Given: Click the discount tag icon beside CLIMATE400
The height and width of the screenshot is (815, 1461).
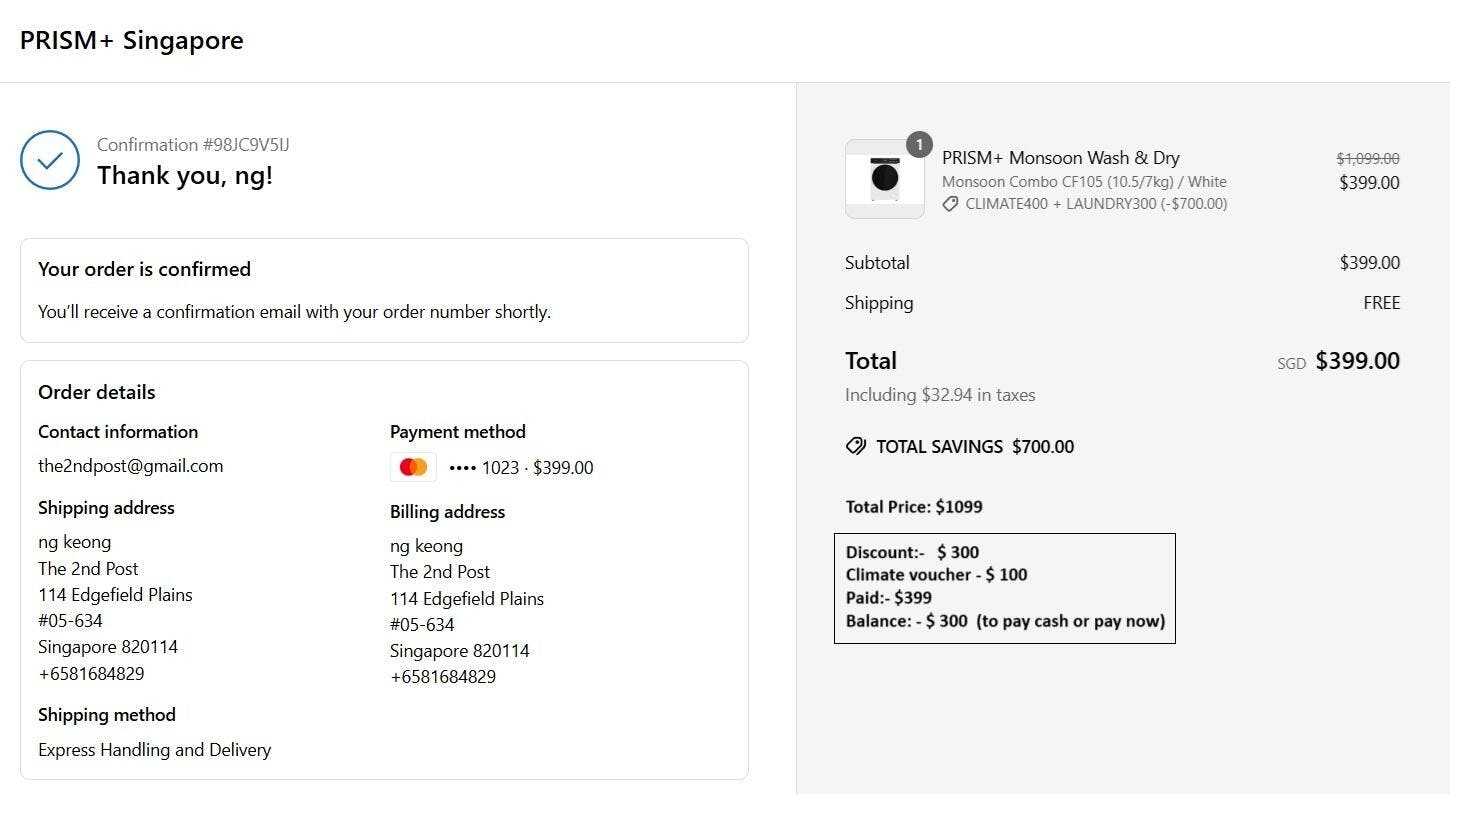Looking at the screenshot, I should (950, 204).
